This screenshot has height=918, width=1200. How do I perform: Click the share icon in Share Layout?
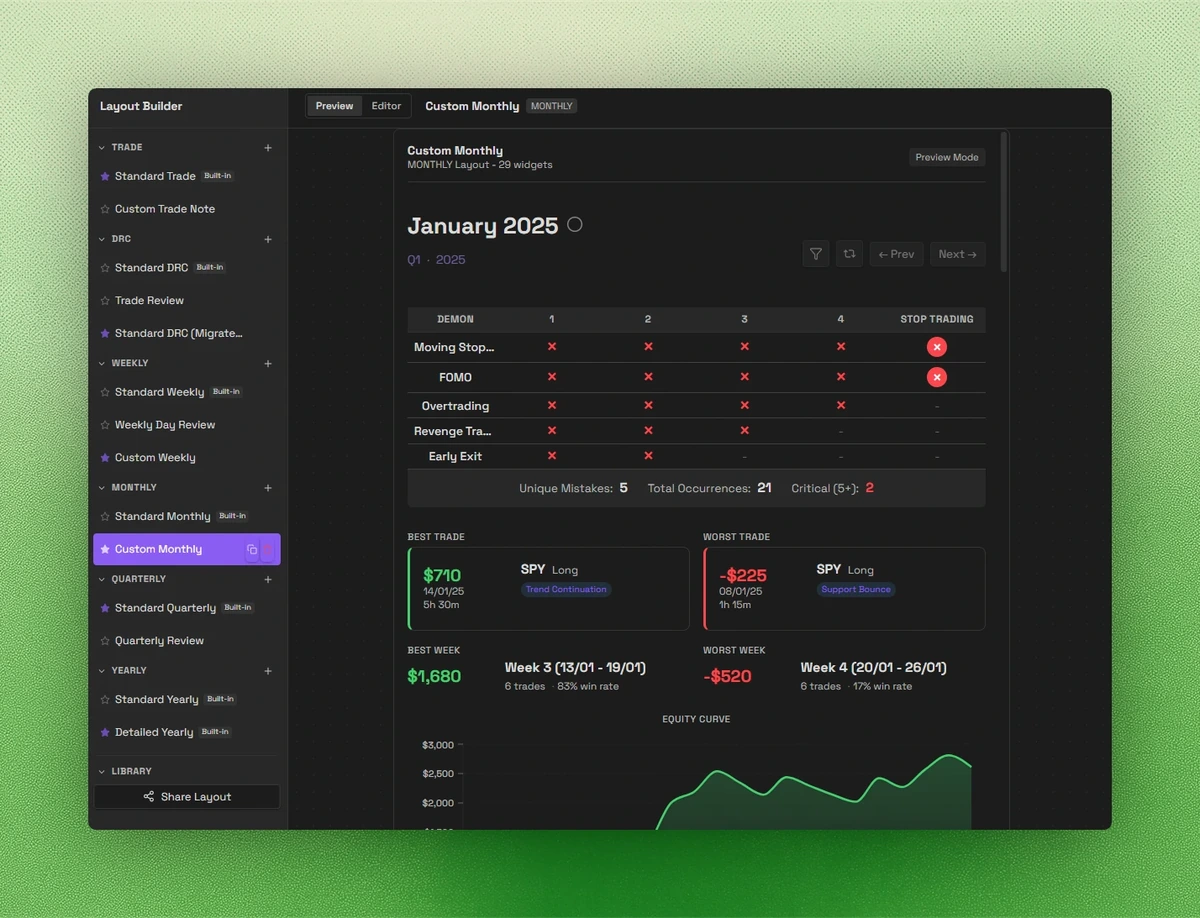149,797
